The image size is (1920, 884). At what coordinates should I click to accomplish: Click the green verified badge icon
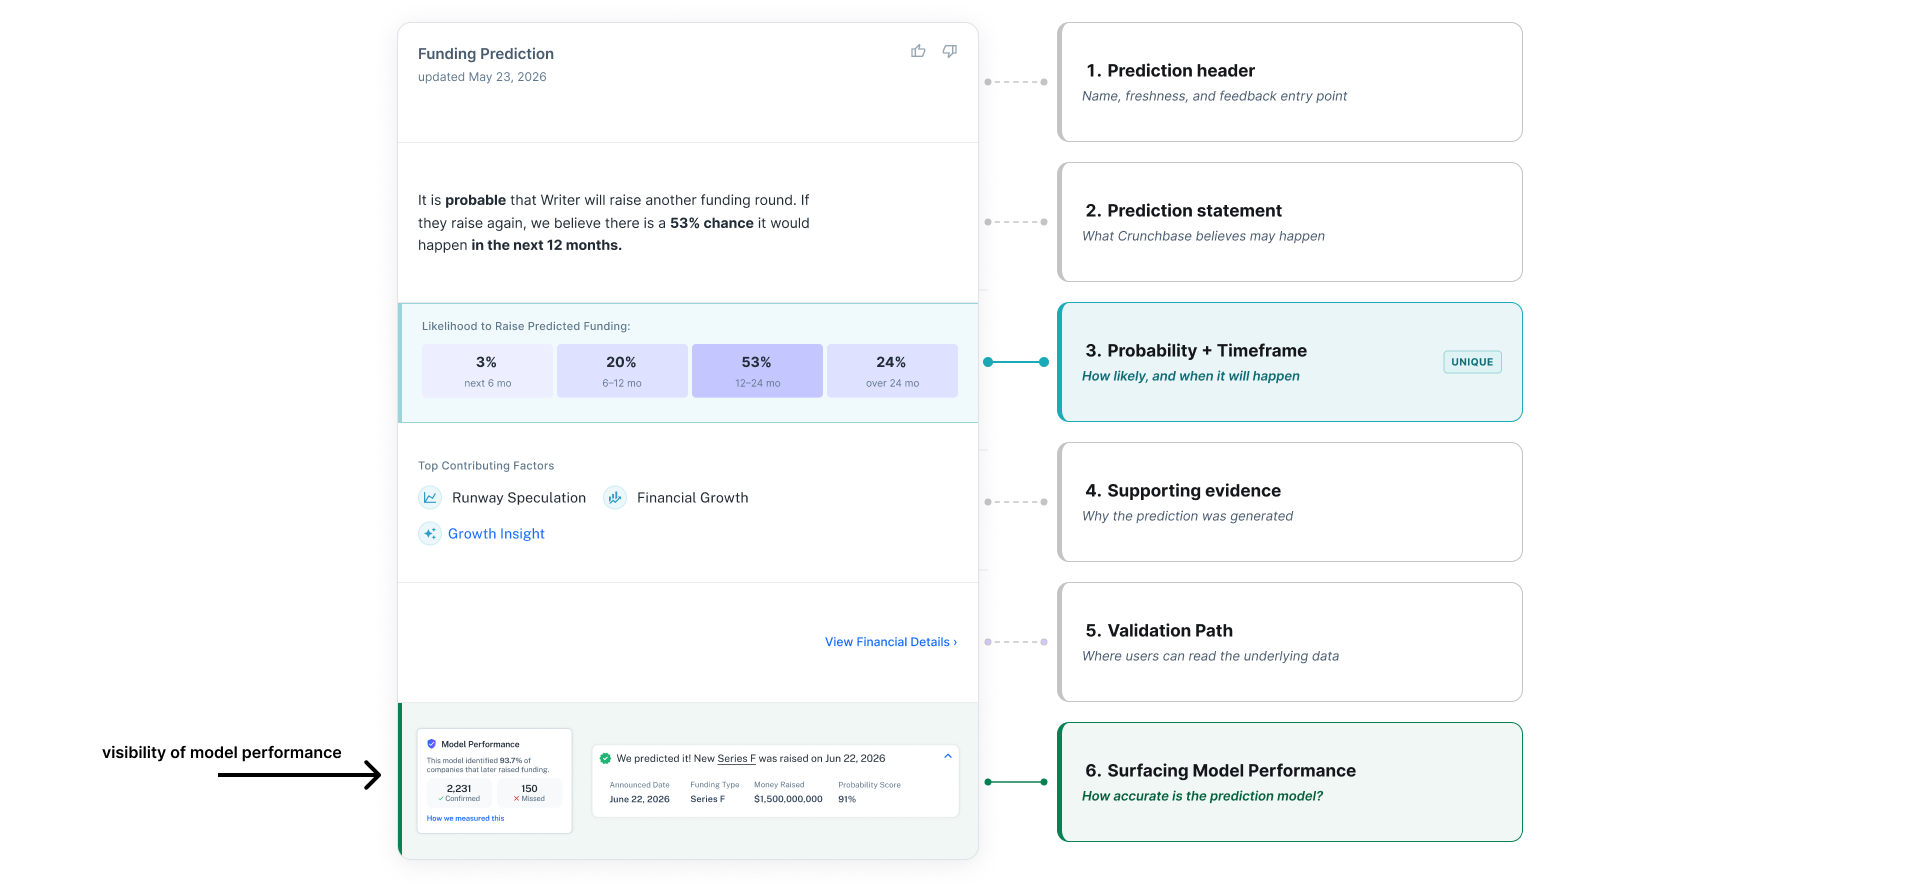605,758
